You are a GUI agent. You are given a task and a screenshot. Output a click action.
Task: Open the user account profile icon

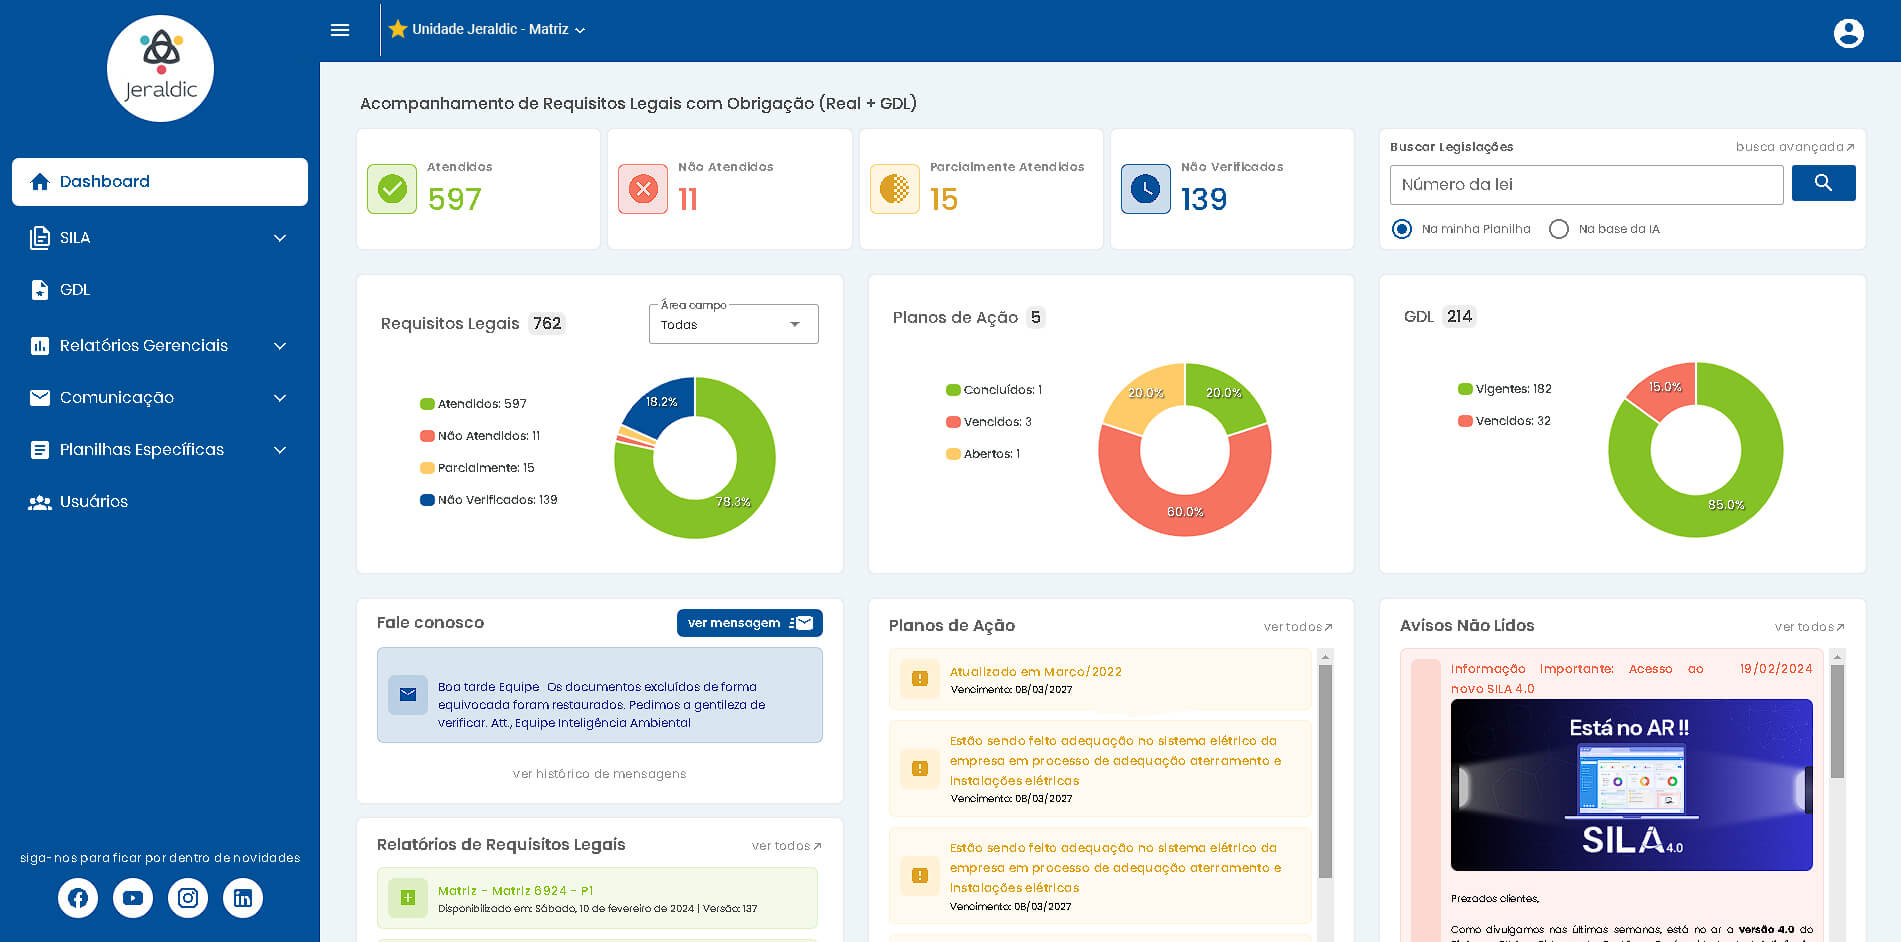tap(1848, 33)
